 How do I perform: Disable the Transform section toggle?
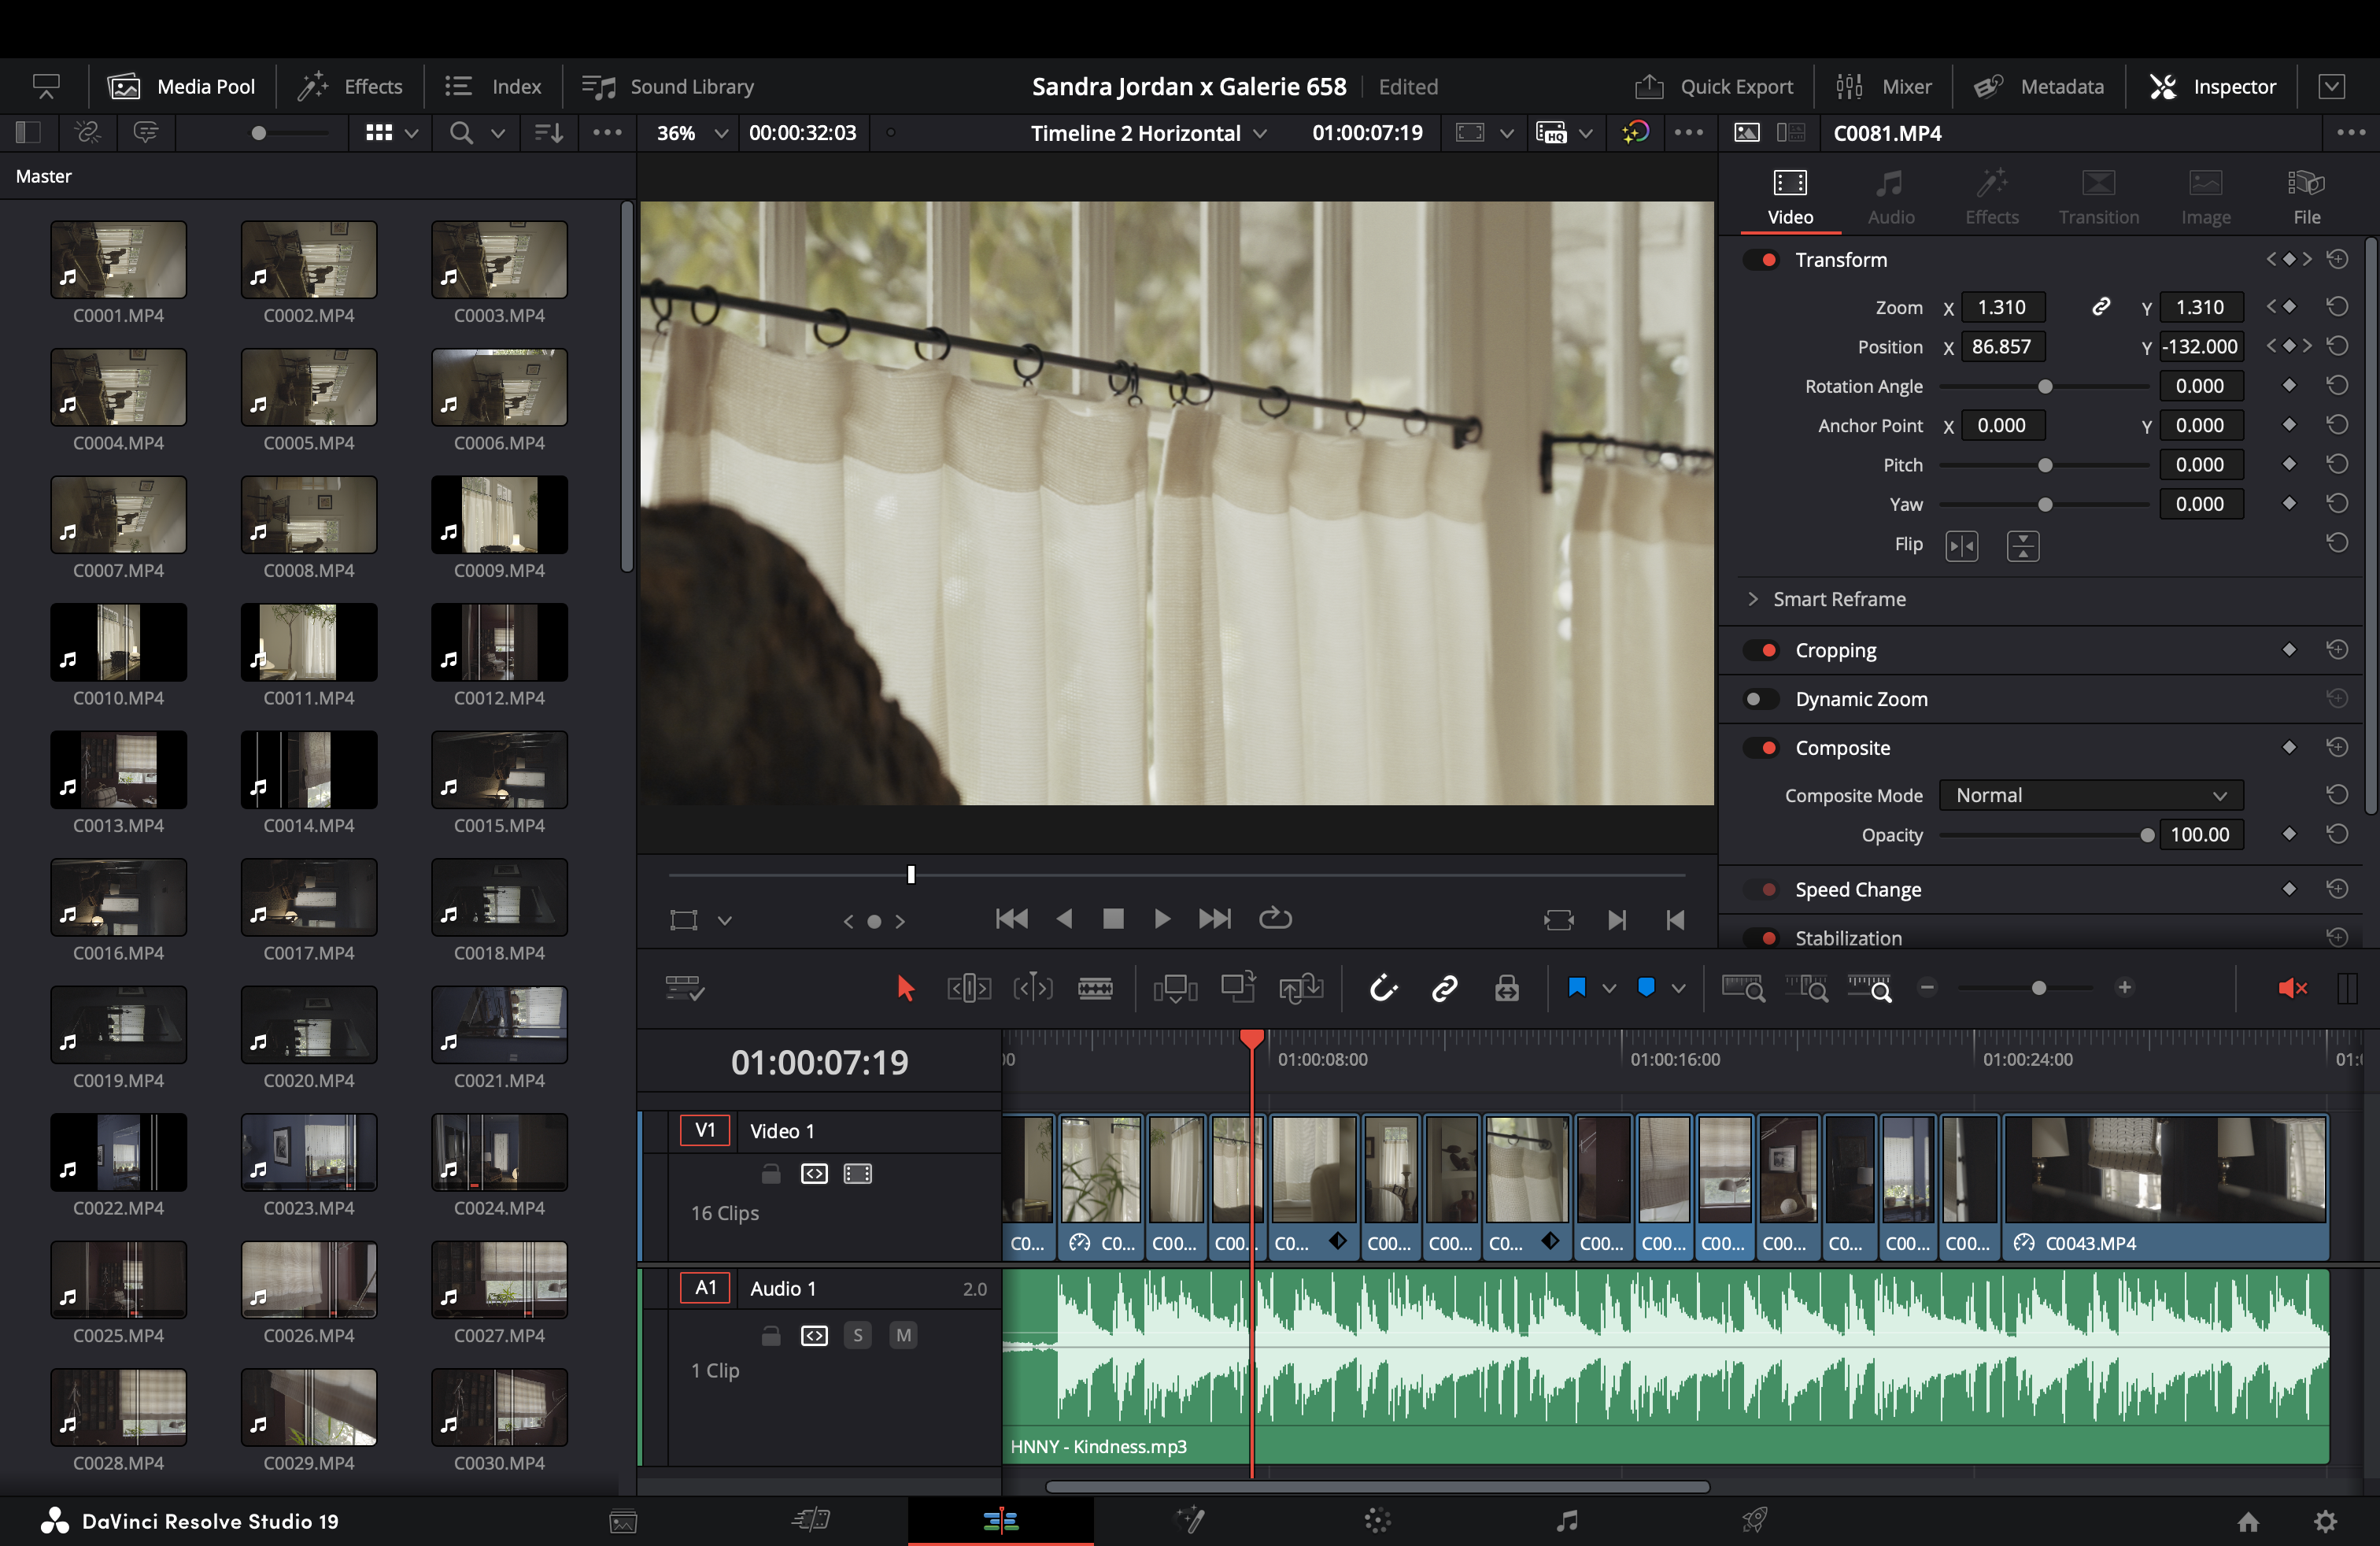[x=1761, y=260]
